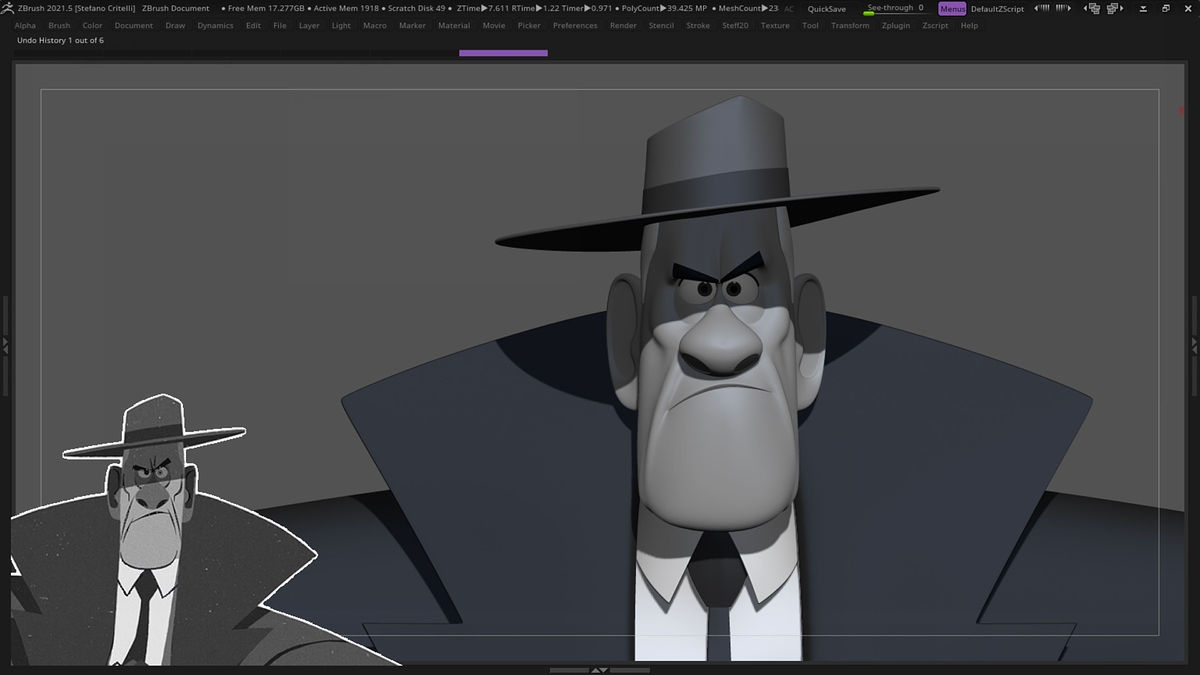Open the Texture menu
Screen dimensions: 1200x675
(x=775, y=25)
